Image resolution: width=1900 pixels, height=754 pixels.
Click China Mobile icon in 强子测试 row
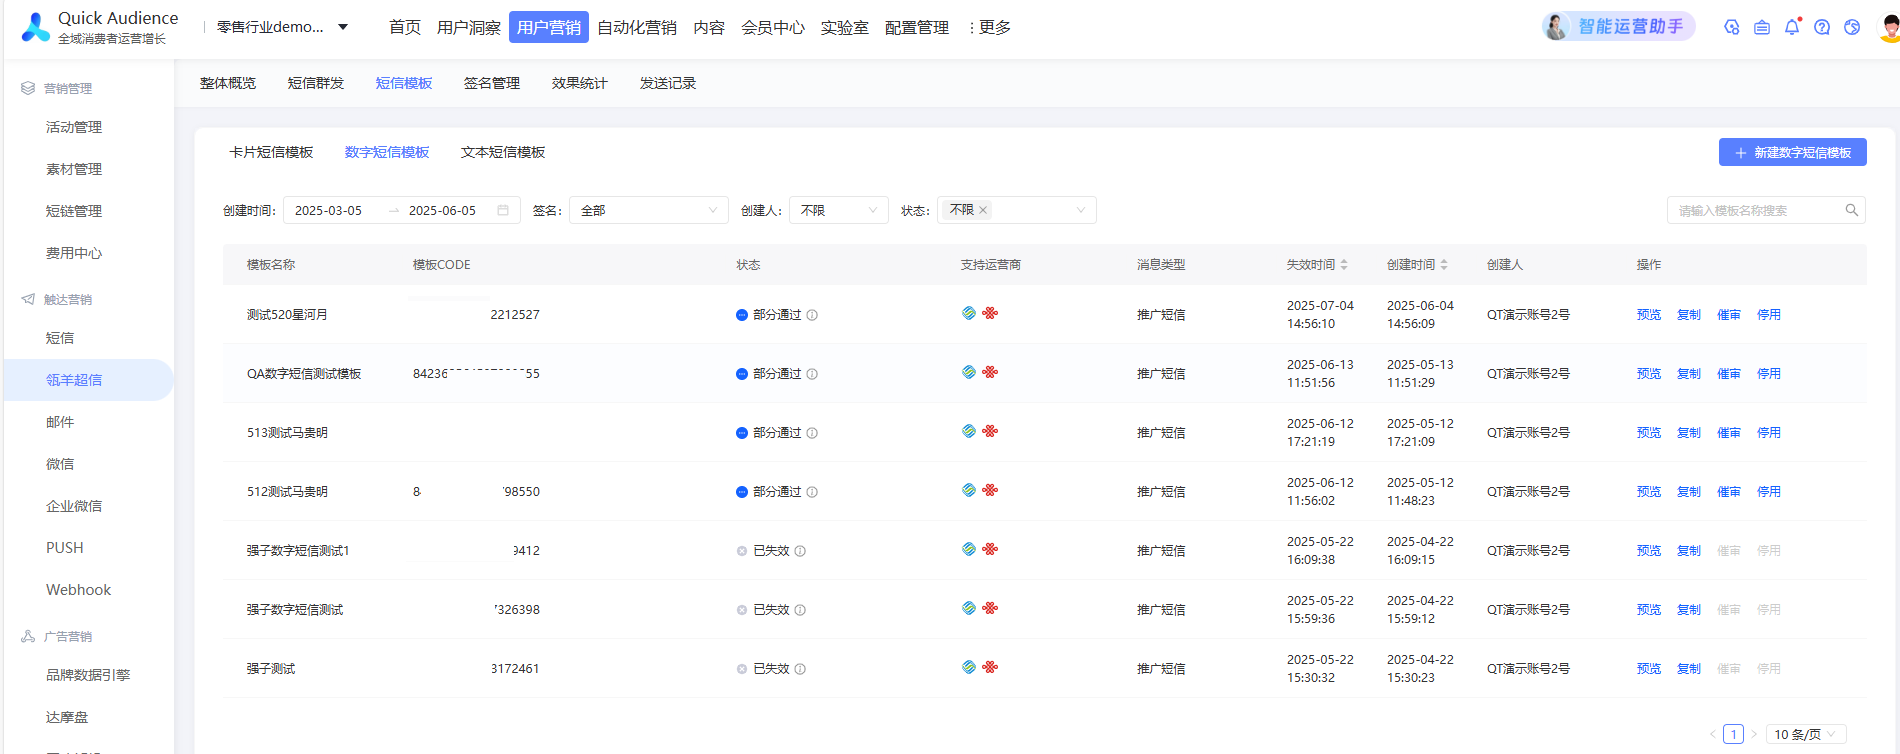[969, 667]
